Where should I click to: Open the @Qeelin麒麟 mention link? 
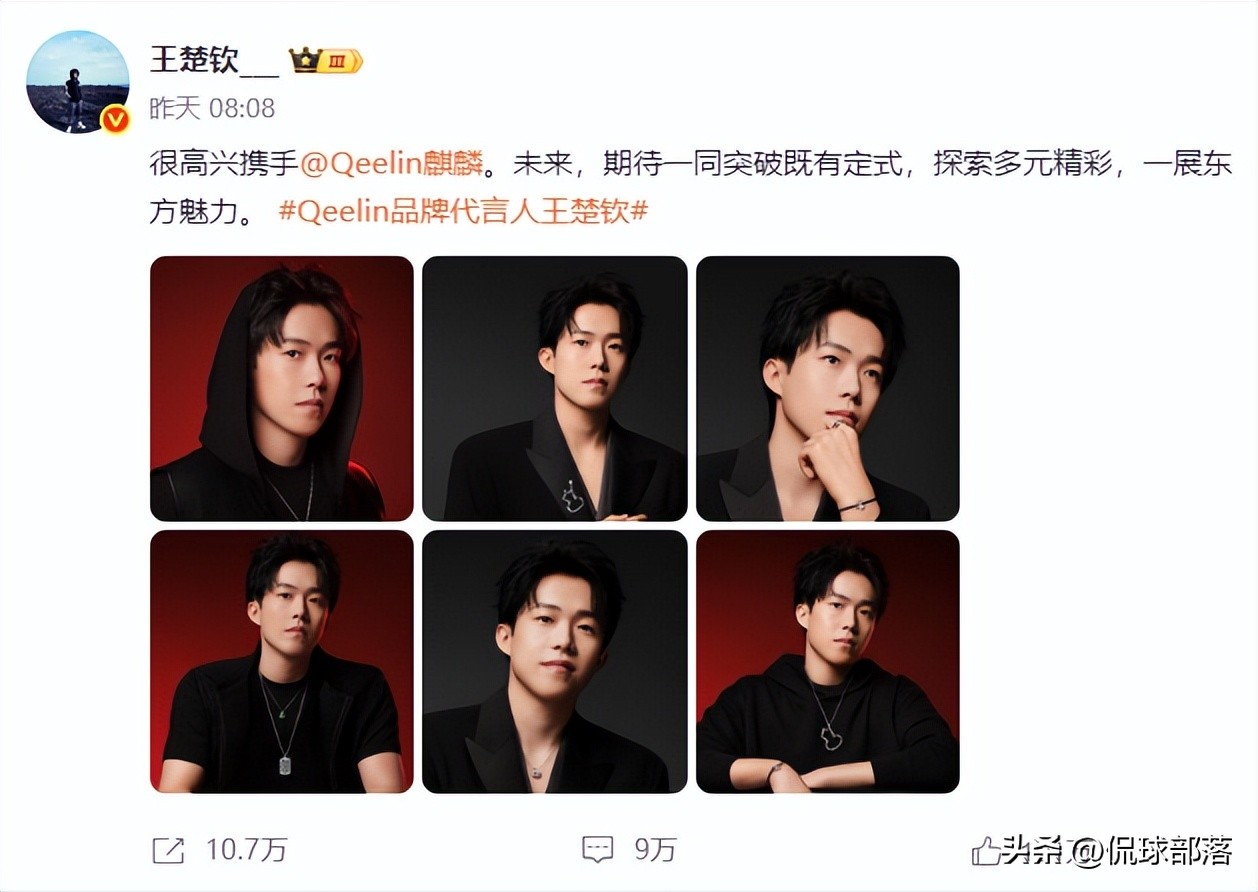391,164
